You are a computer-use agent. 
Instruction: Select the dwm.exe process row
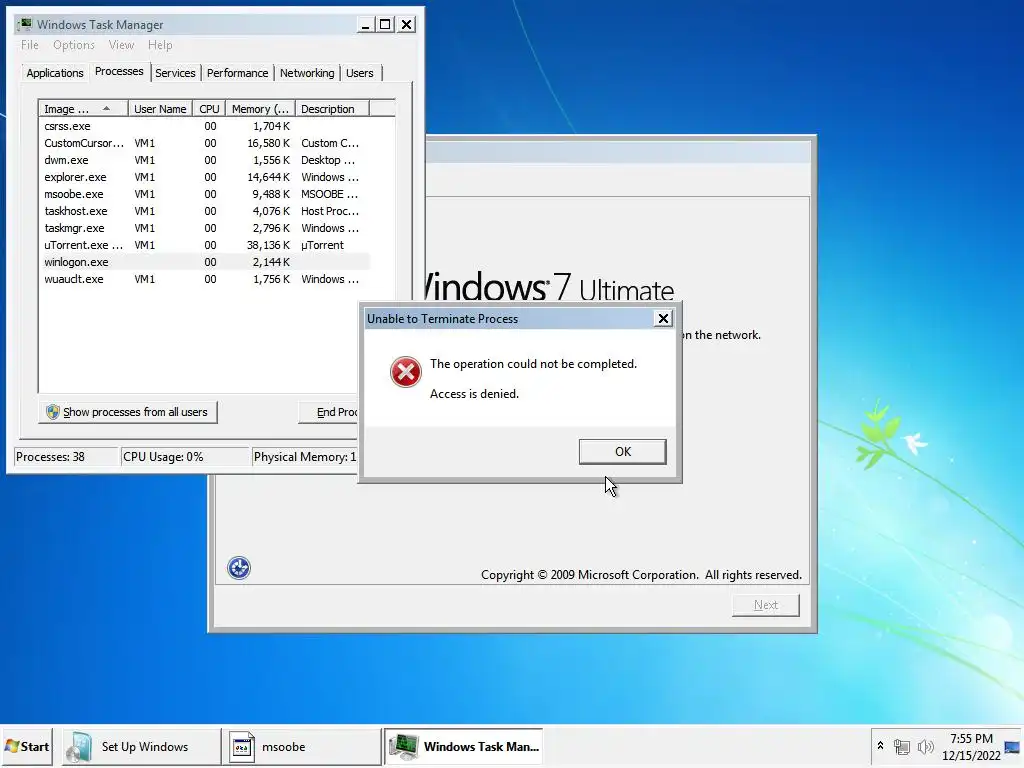click(x=204, y=160)
